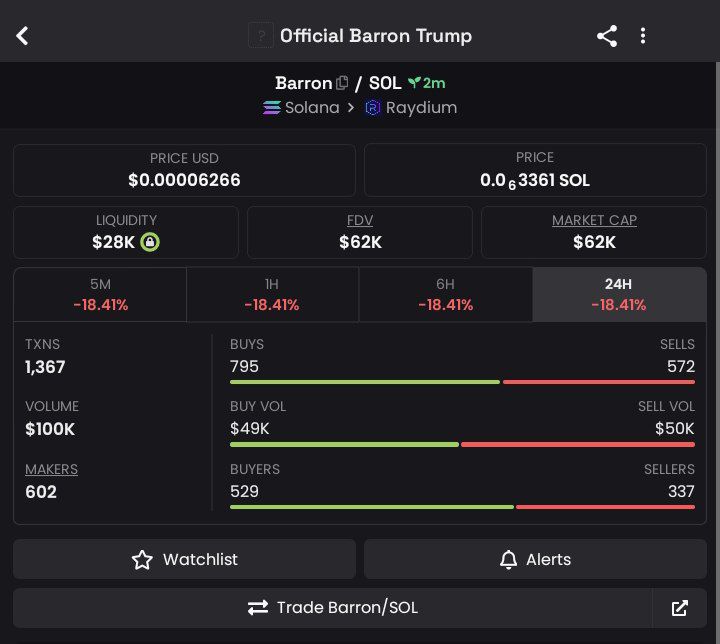Click the Solana chain link
This screenshot has height=644, width=720.
[301, 108]
